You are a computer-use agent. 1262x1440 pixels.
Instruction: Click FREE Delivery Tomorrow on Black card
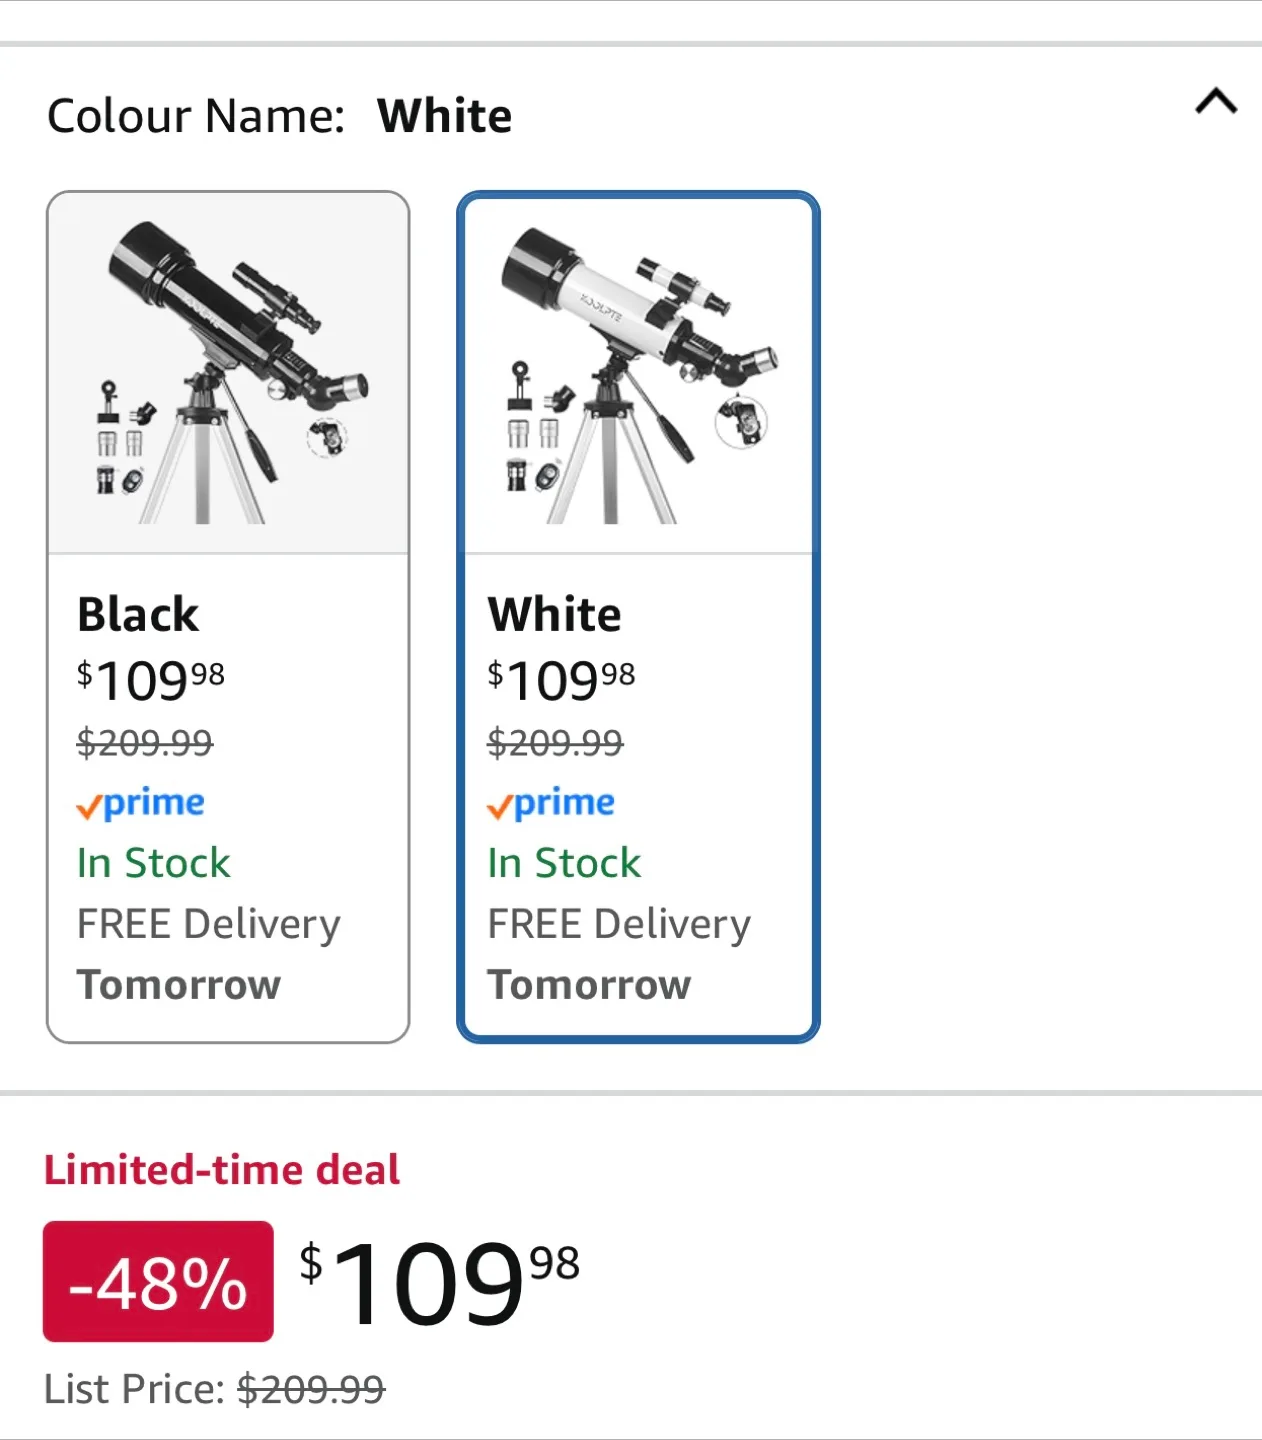(x=208, y=954)
